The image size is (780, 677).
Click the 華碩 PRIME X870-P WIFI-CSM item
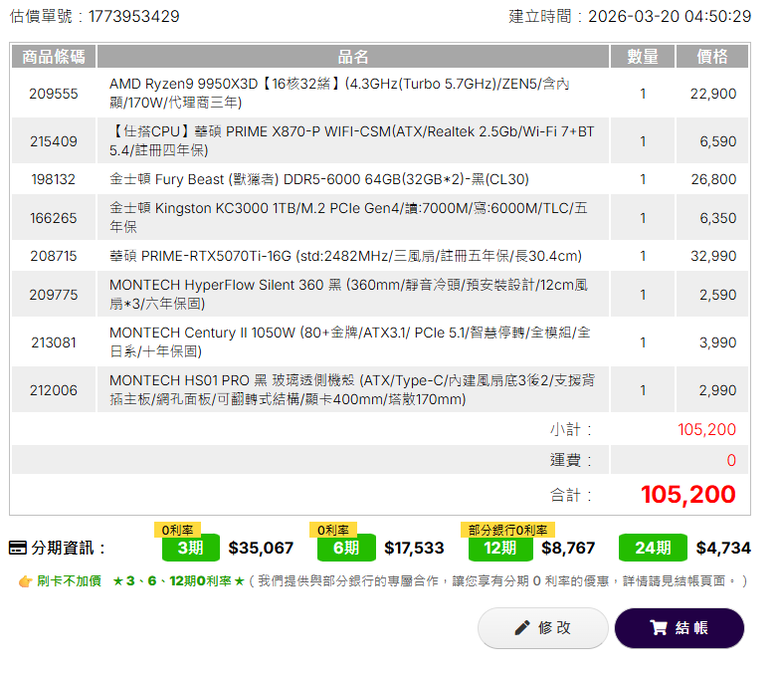(x=351, y=141)
